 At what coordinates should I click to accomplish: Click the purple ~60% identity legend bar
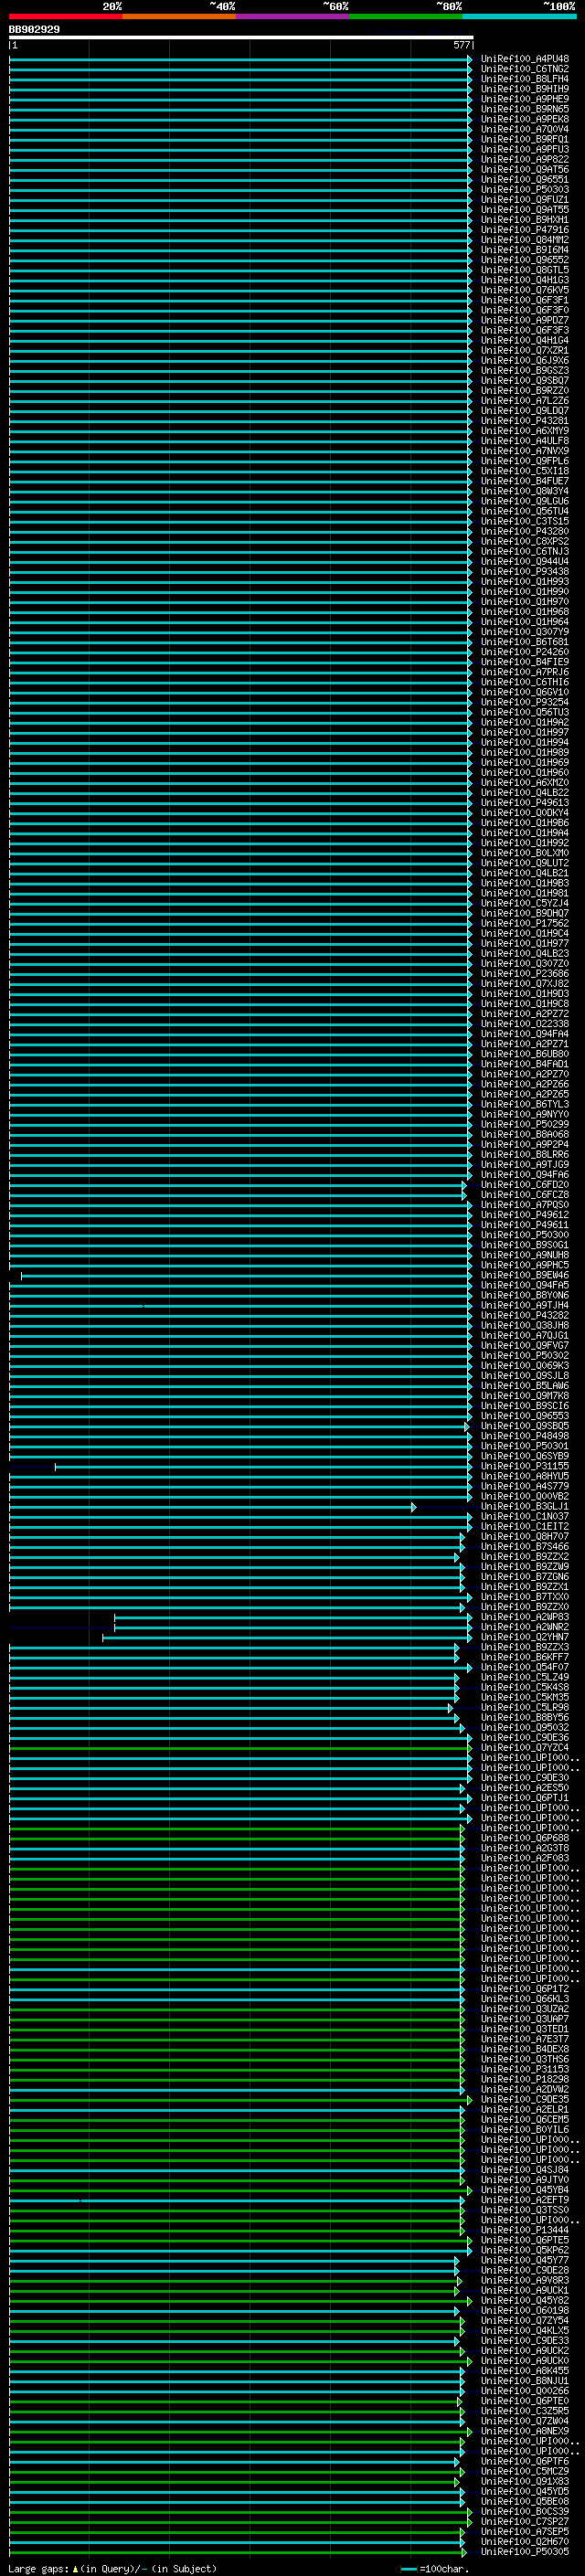293,16
